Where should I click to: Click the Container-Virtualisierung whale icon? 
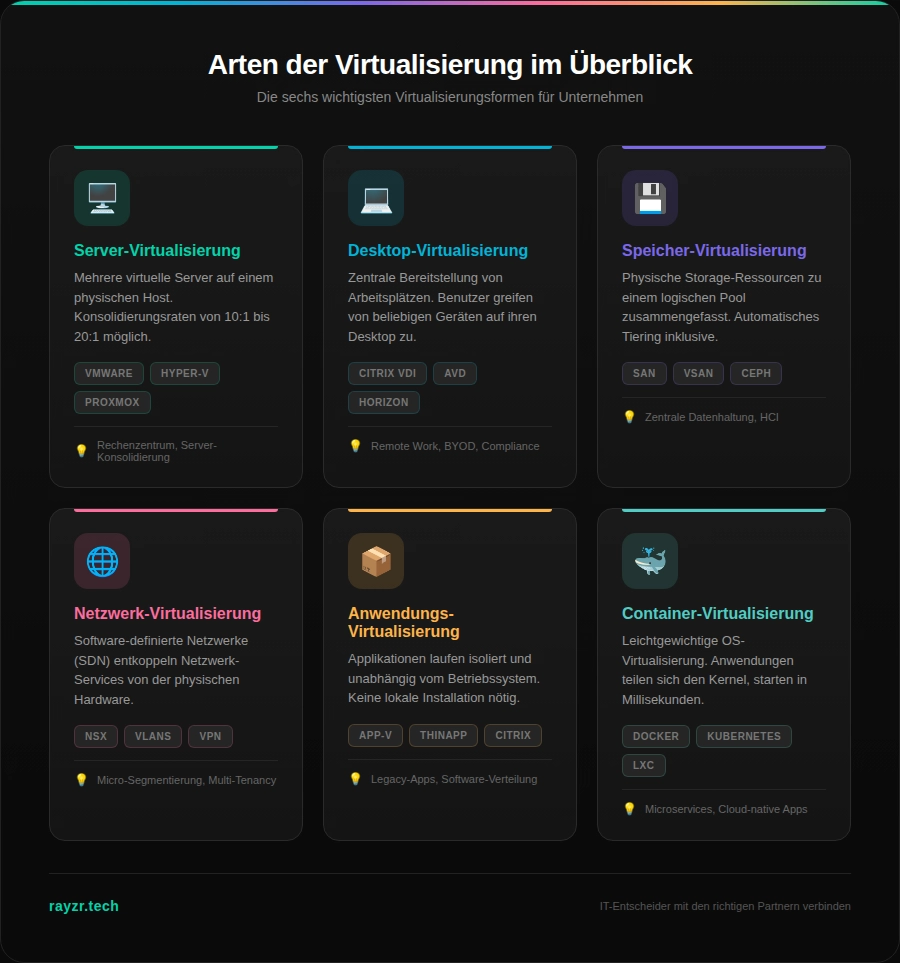650,561
